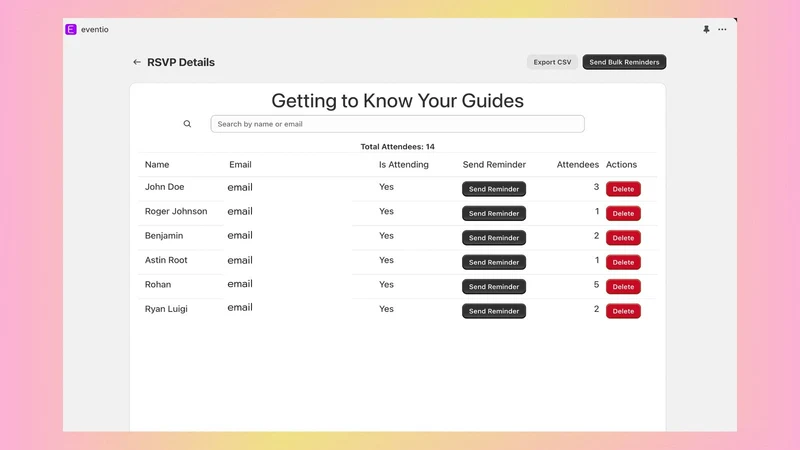Click Send Bulk Reminders button
The image size is (800, 450).
624,62
